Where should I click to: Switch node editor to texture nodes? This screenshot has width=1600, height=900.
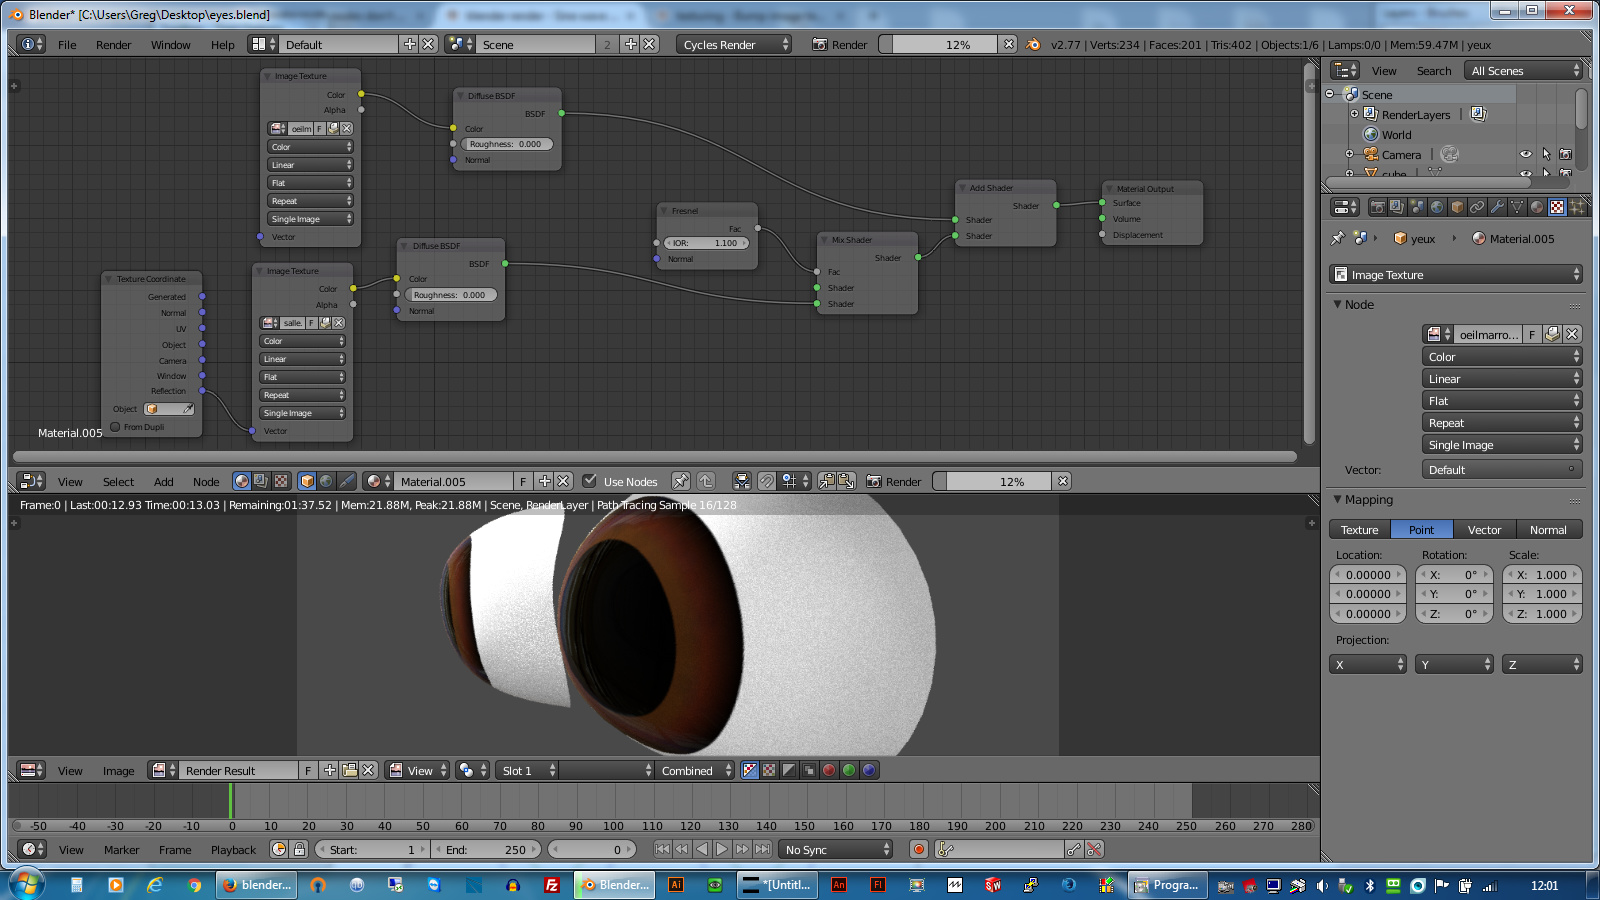(281, 481)
